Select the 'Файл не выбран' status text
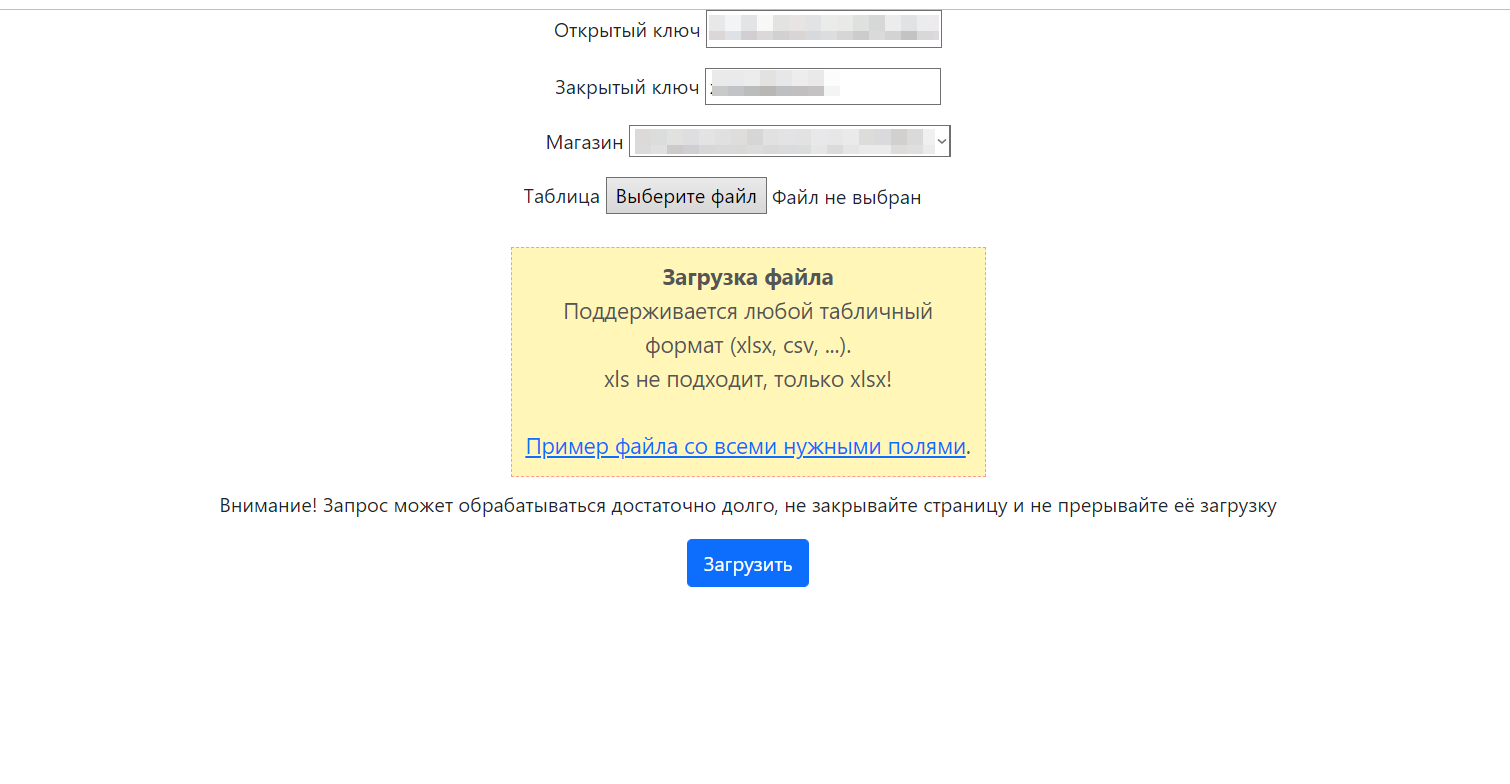Screen dimensions: 1510x784 [x=847, y=197]
